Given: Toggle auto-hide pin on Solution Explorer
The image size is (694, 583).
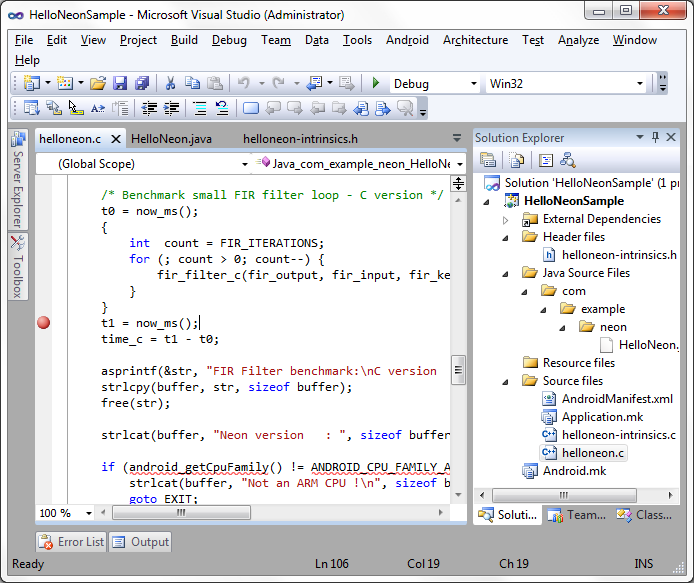Looking at the screenshot, I should pyautogui.click(x=655, y=138).
